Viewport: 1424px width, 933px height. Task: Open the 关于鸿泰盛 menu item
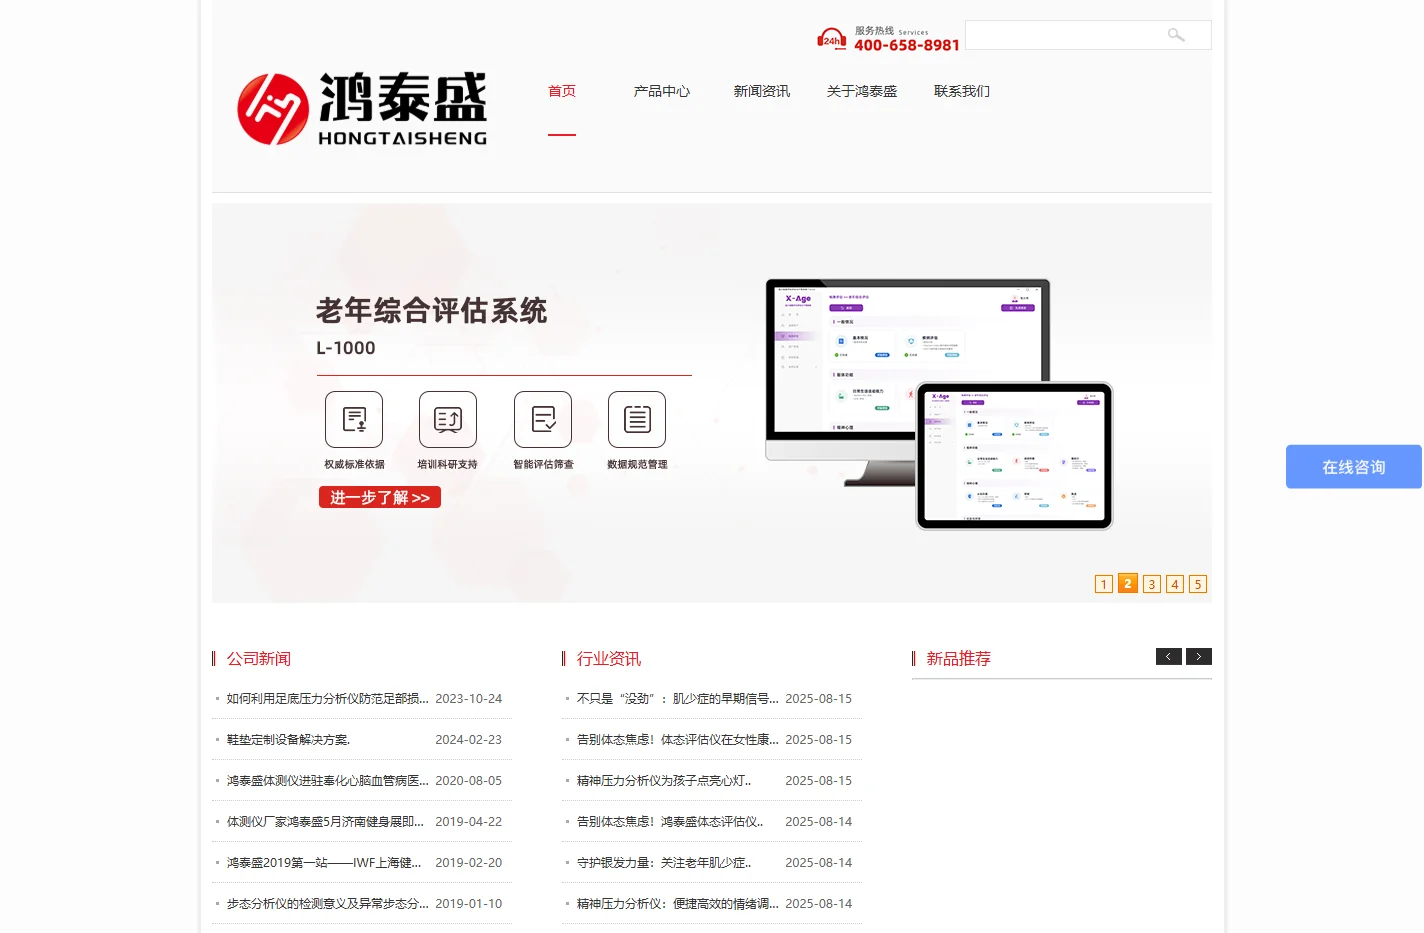[862, 91]
